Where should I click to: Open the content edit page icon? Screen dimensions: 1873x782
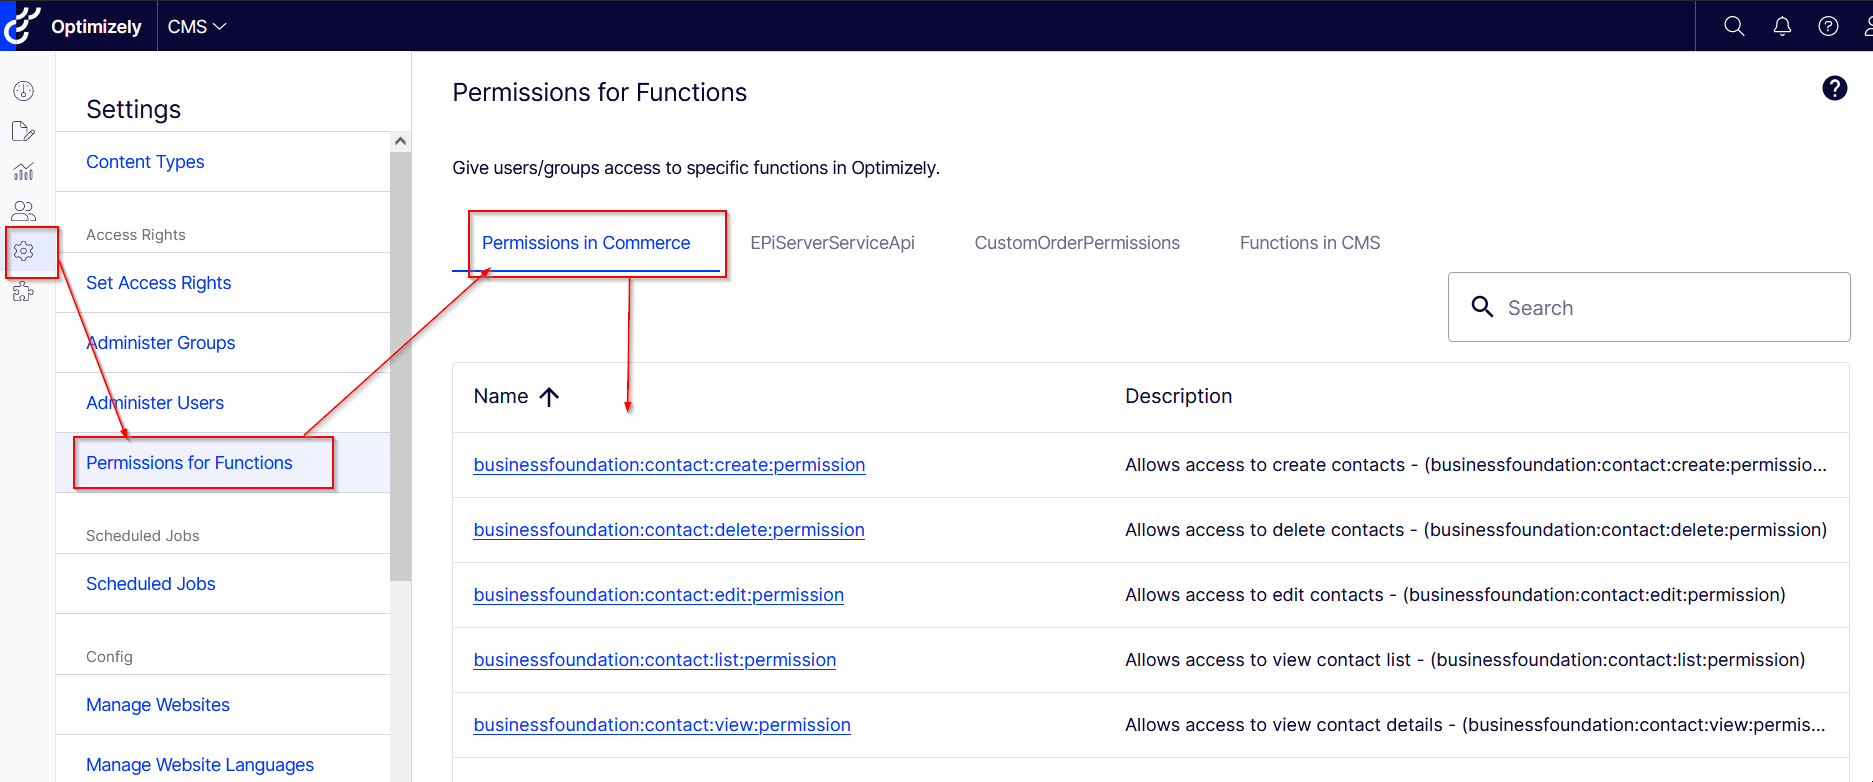[23, 131]
